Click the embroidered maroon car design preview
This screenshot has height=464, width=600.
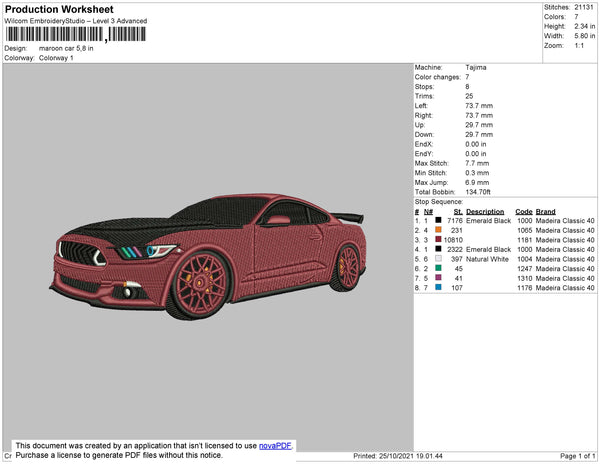[207, 257]
